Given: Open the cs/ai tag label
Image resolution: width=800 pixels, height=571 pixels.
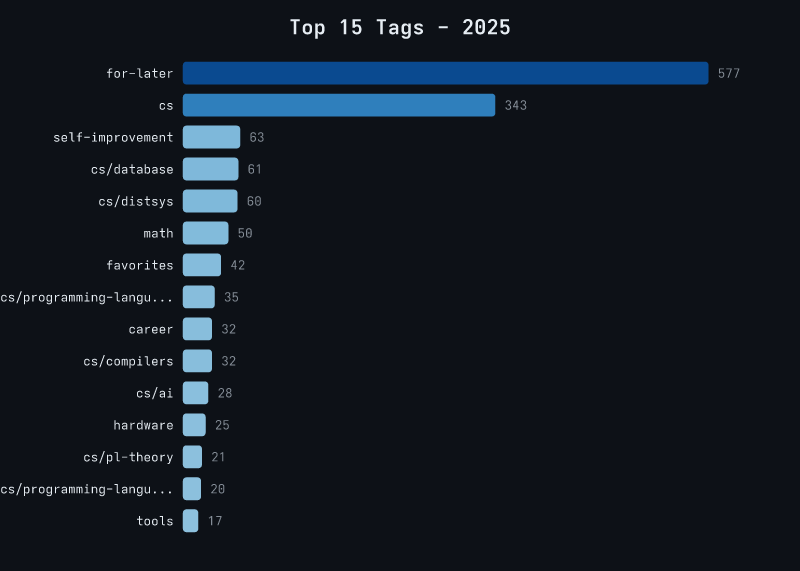Looking at the screenshot, I should pos(155,393).
